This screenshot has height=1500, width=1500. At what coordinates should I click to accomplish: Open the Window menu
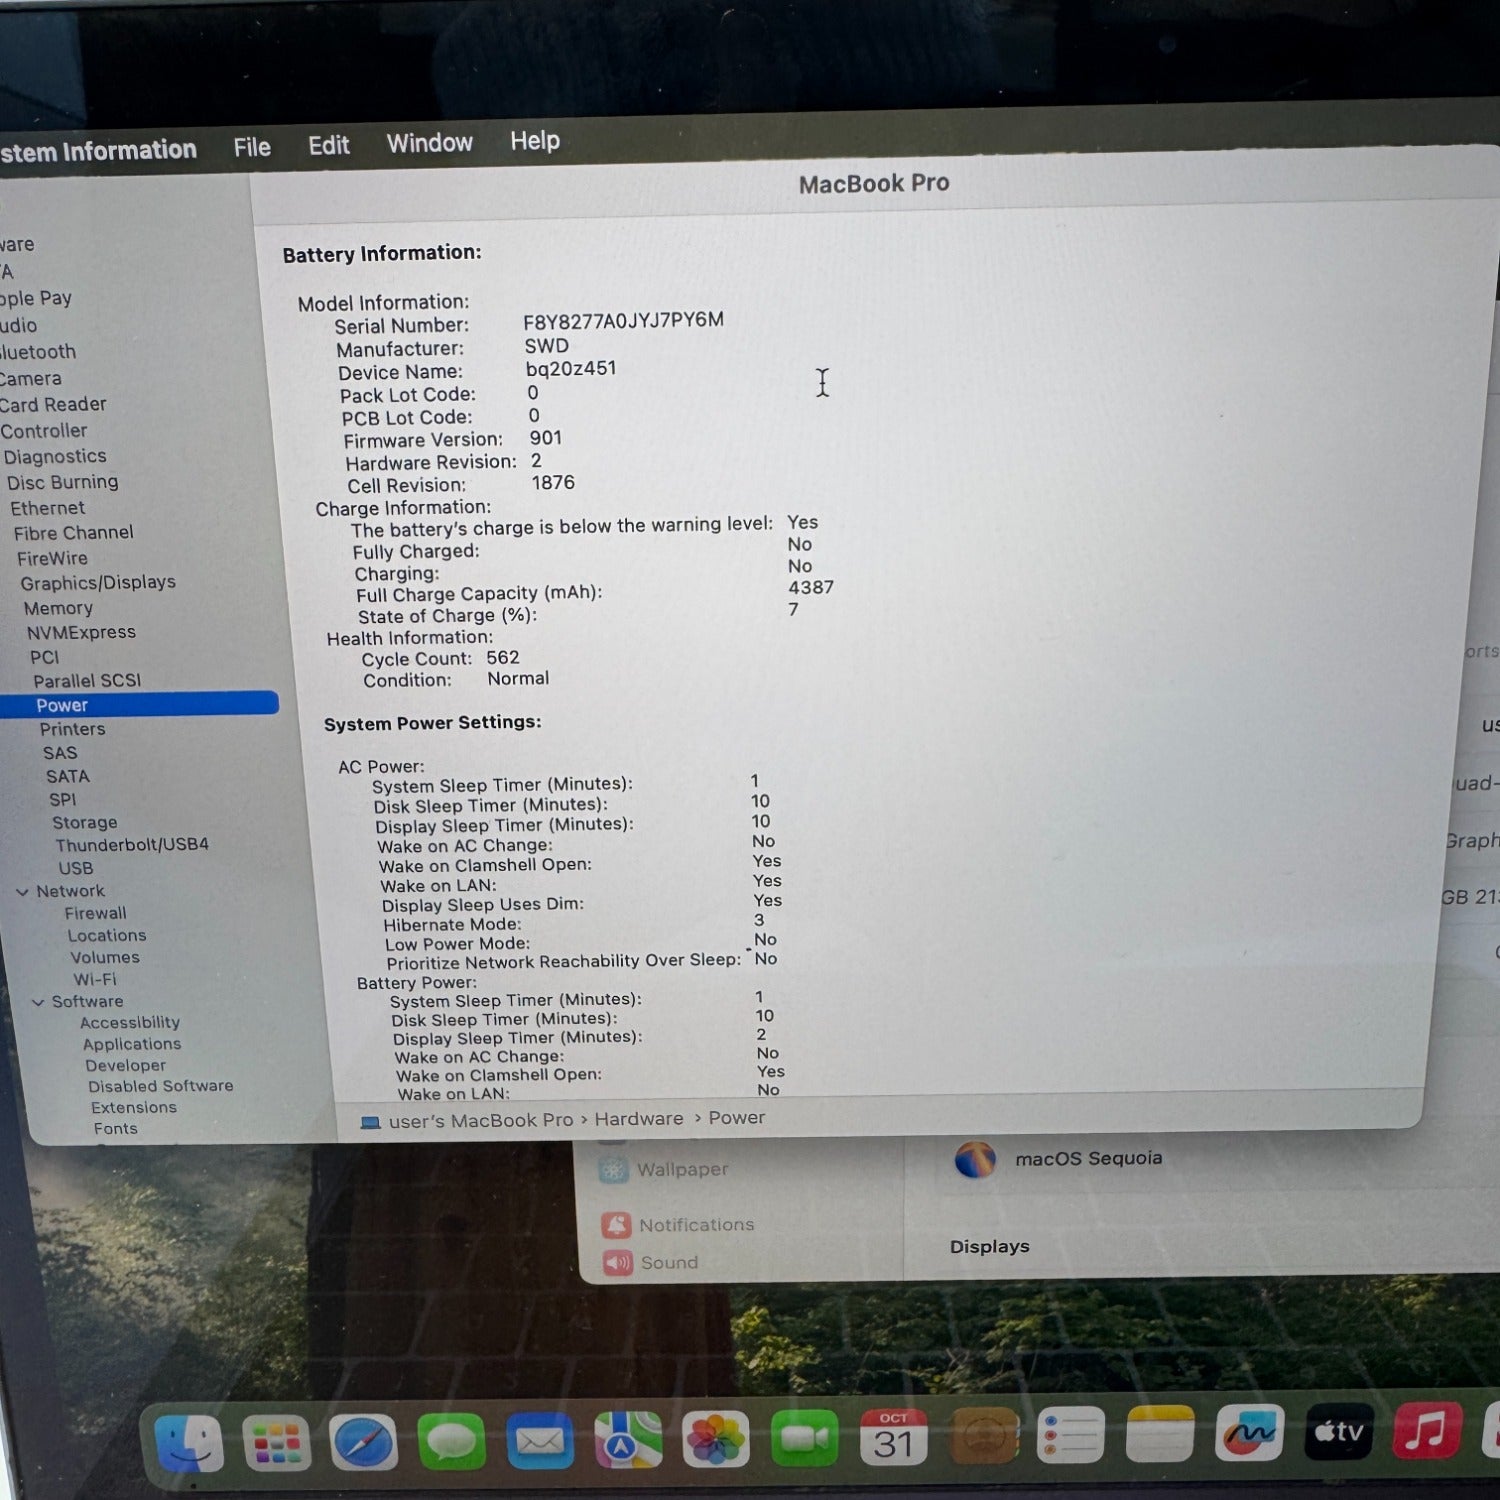point(429,143)
